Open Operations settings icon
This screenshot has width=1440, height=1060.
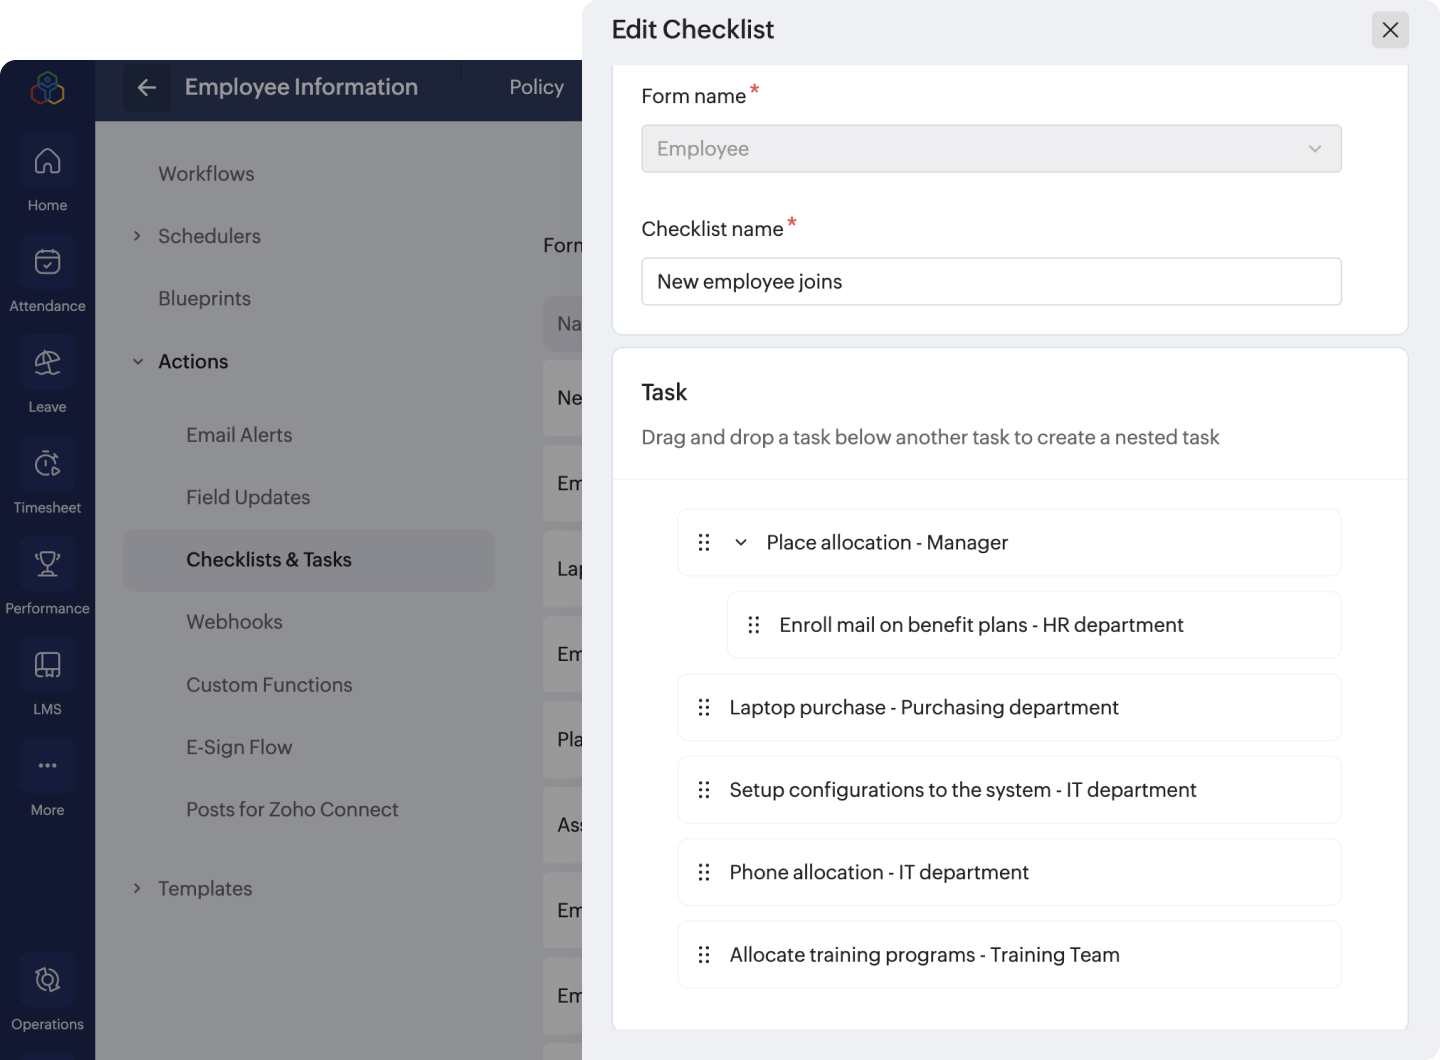tap(47, 980)
